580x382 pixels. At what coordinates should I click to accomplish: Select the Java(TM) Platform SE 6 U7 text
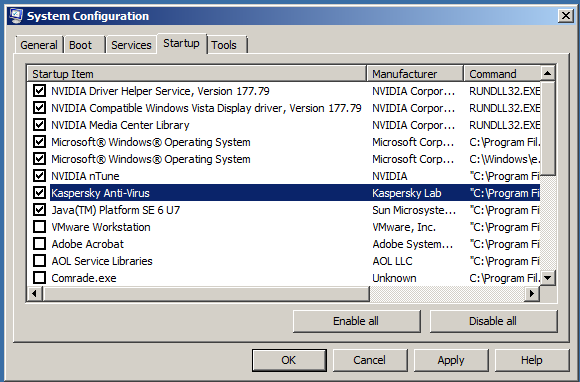click(115, 210)
